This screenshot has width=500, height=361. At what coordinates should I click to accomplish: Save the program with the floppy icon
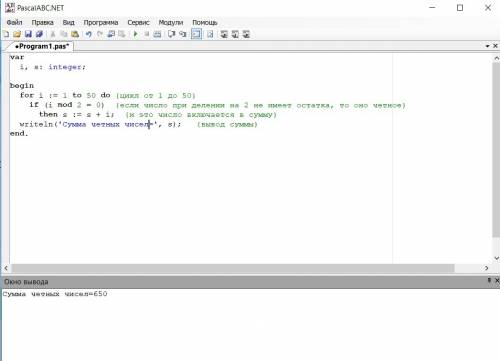[x=28, y=34]
